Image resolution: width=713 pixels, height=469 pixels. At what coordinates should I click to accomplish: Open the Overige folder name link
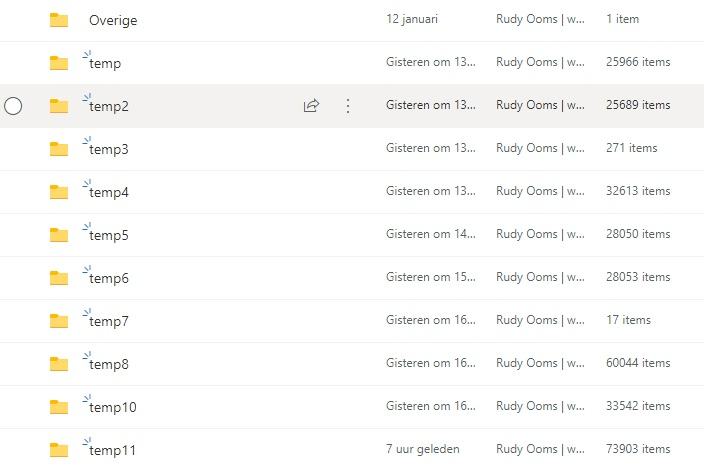[x=113, y=20]
